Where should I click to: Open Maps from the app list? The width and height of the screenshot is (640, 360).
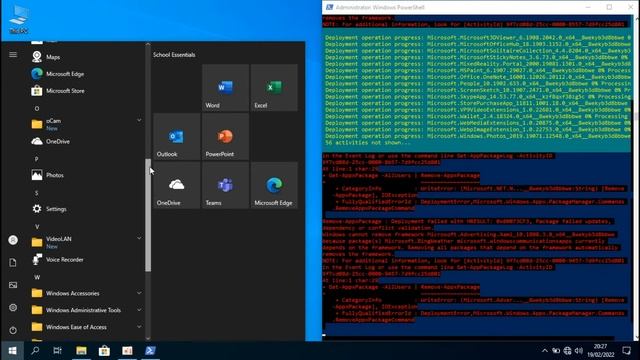point(86,57)
